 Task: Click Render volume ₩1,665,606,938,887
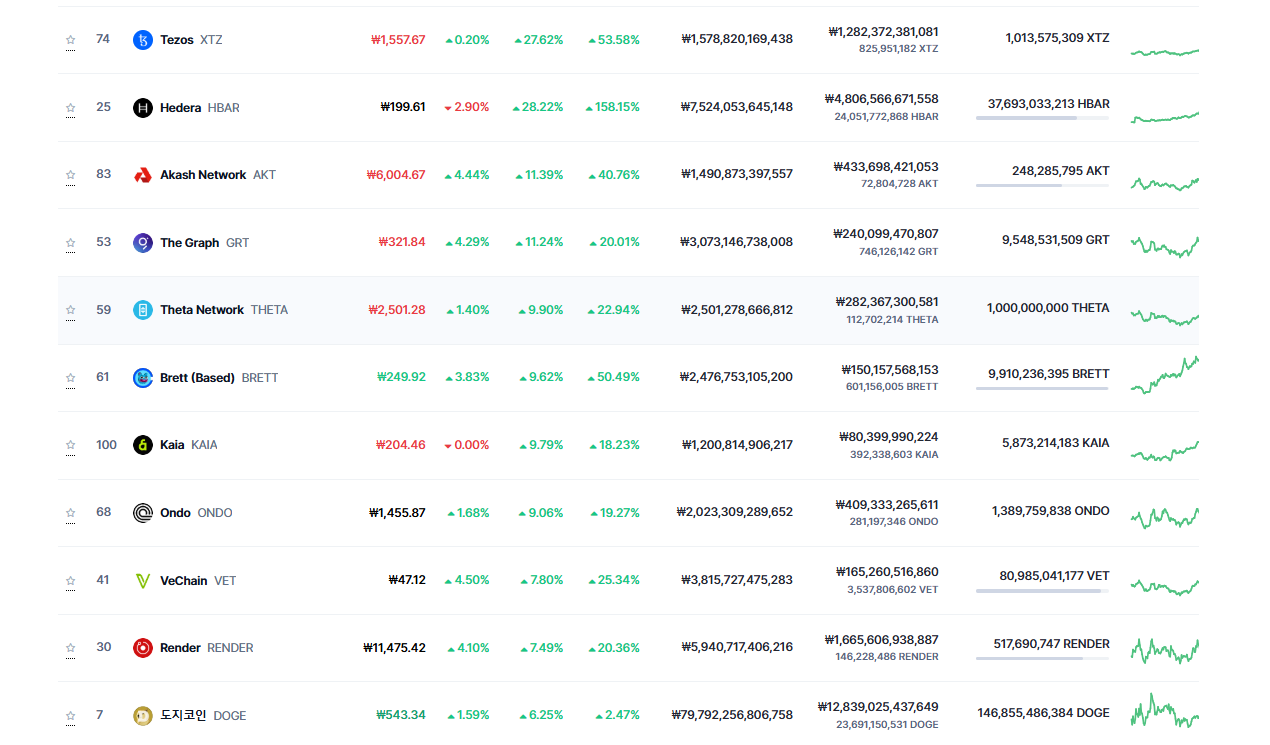pos(882,640)
